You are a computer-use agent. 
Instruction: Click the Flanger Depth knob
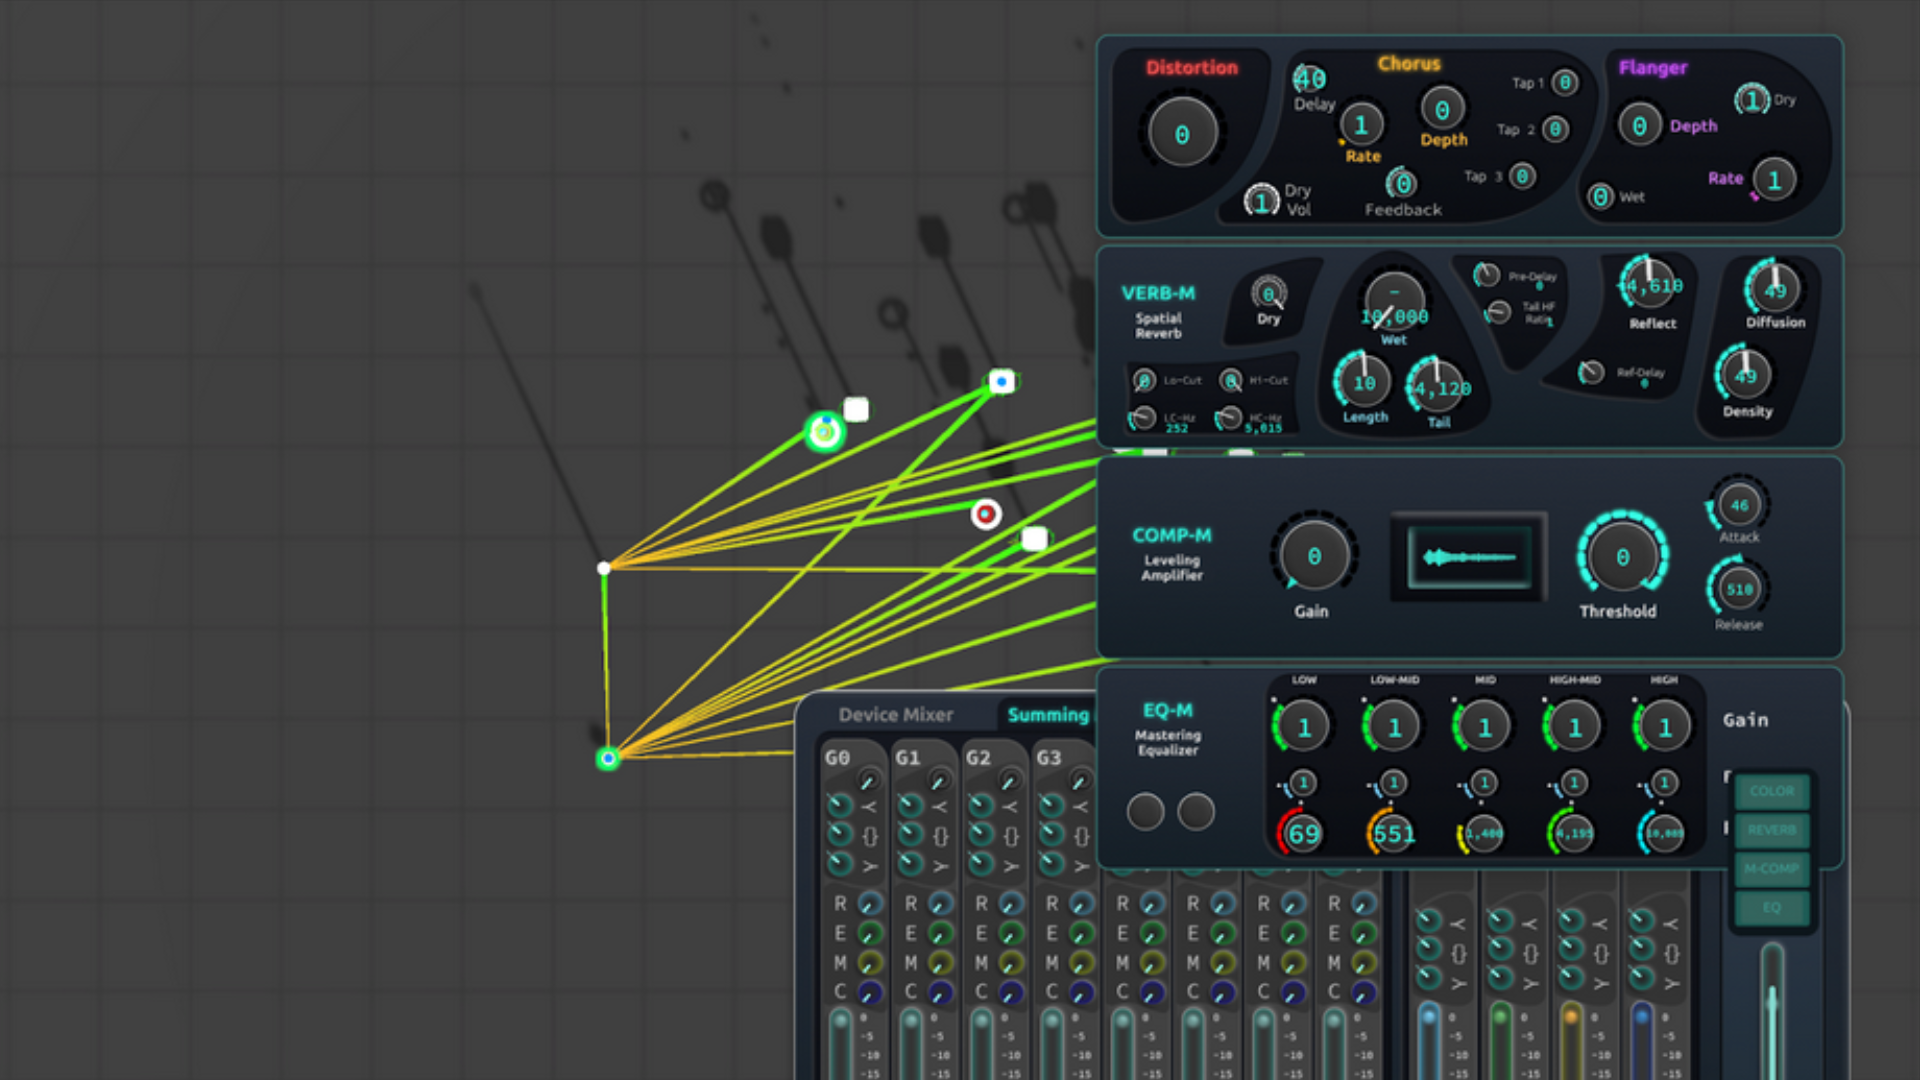click(1640, 126)
